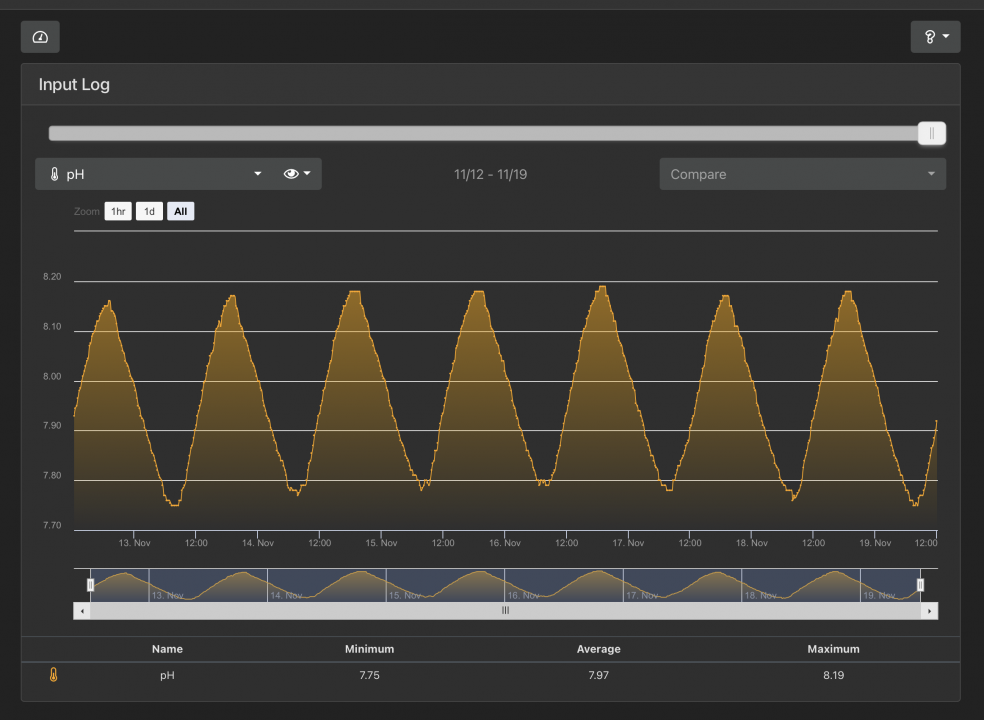Open the dashboard gauge icon button

[x=40, y=37]
